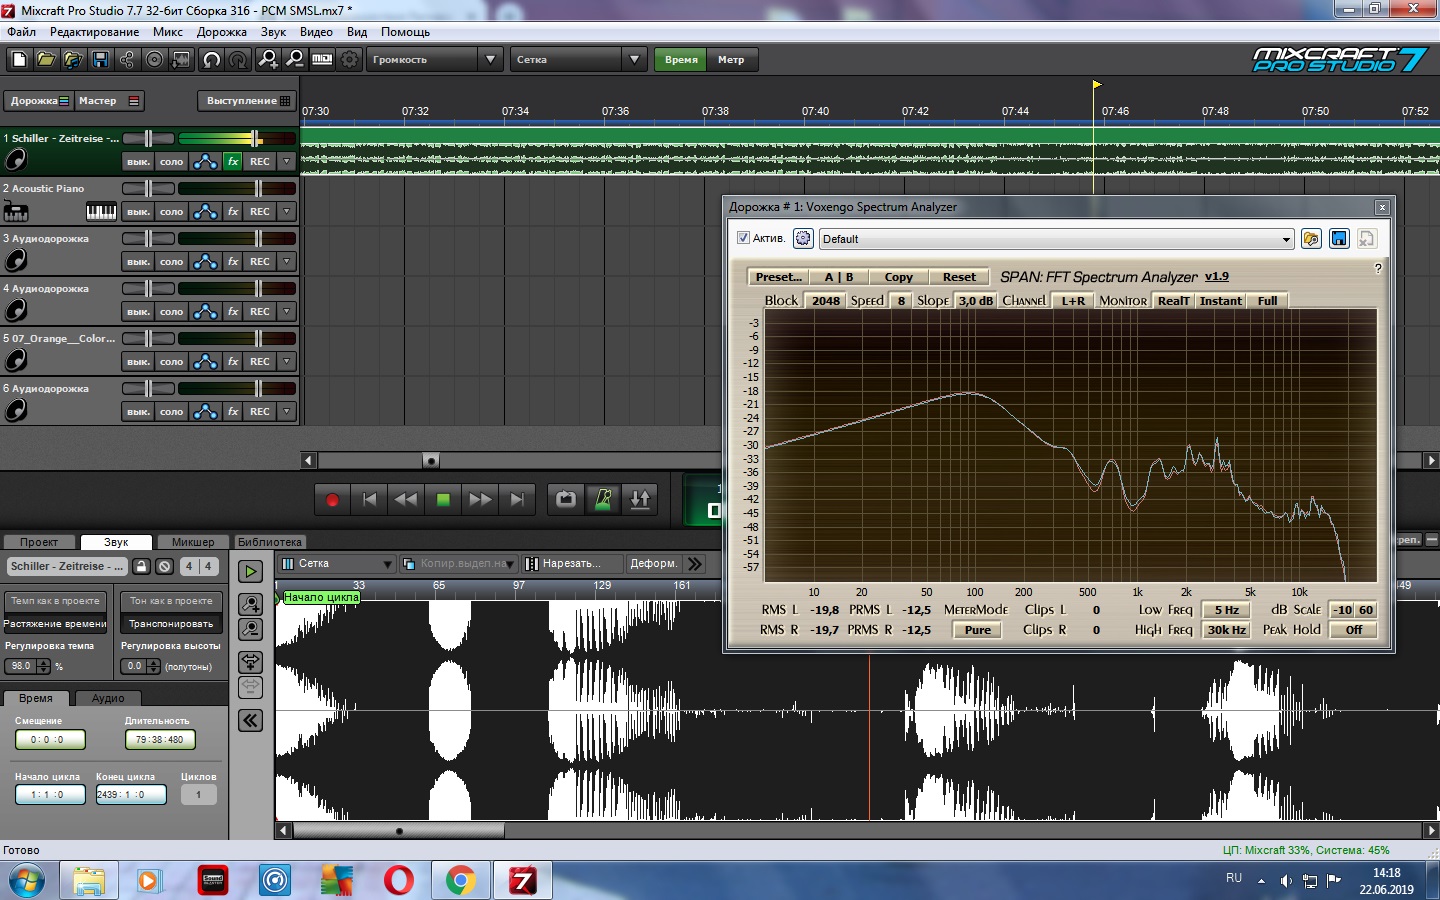Open the Сетка dropdown in the sound editor
This screenshot has height=900, width=1440.
click(x=337, y=564)
